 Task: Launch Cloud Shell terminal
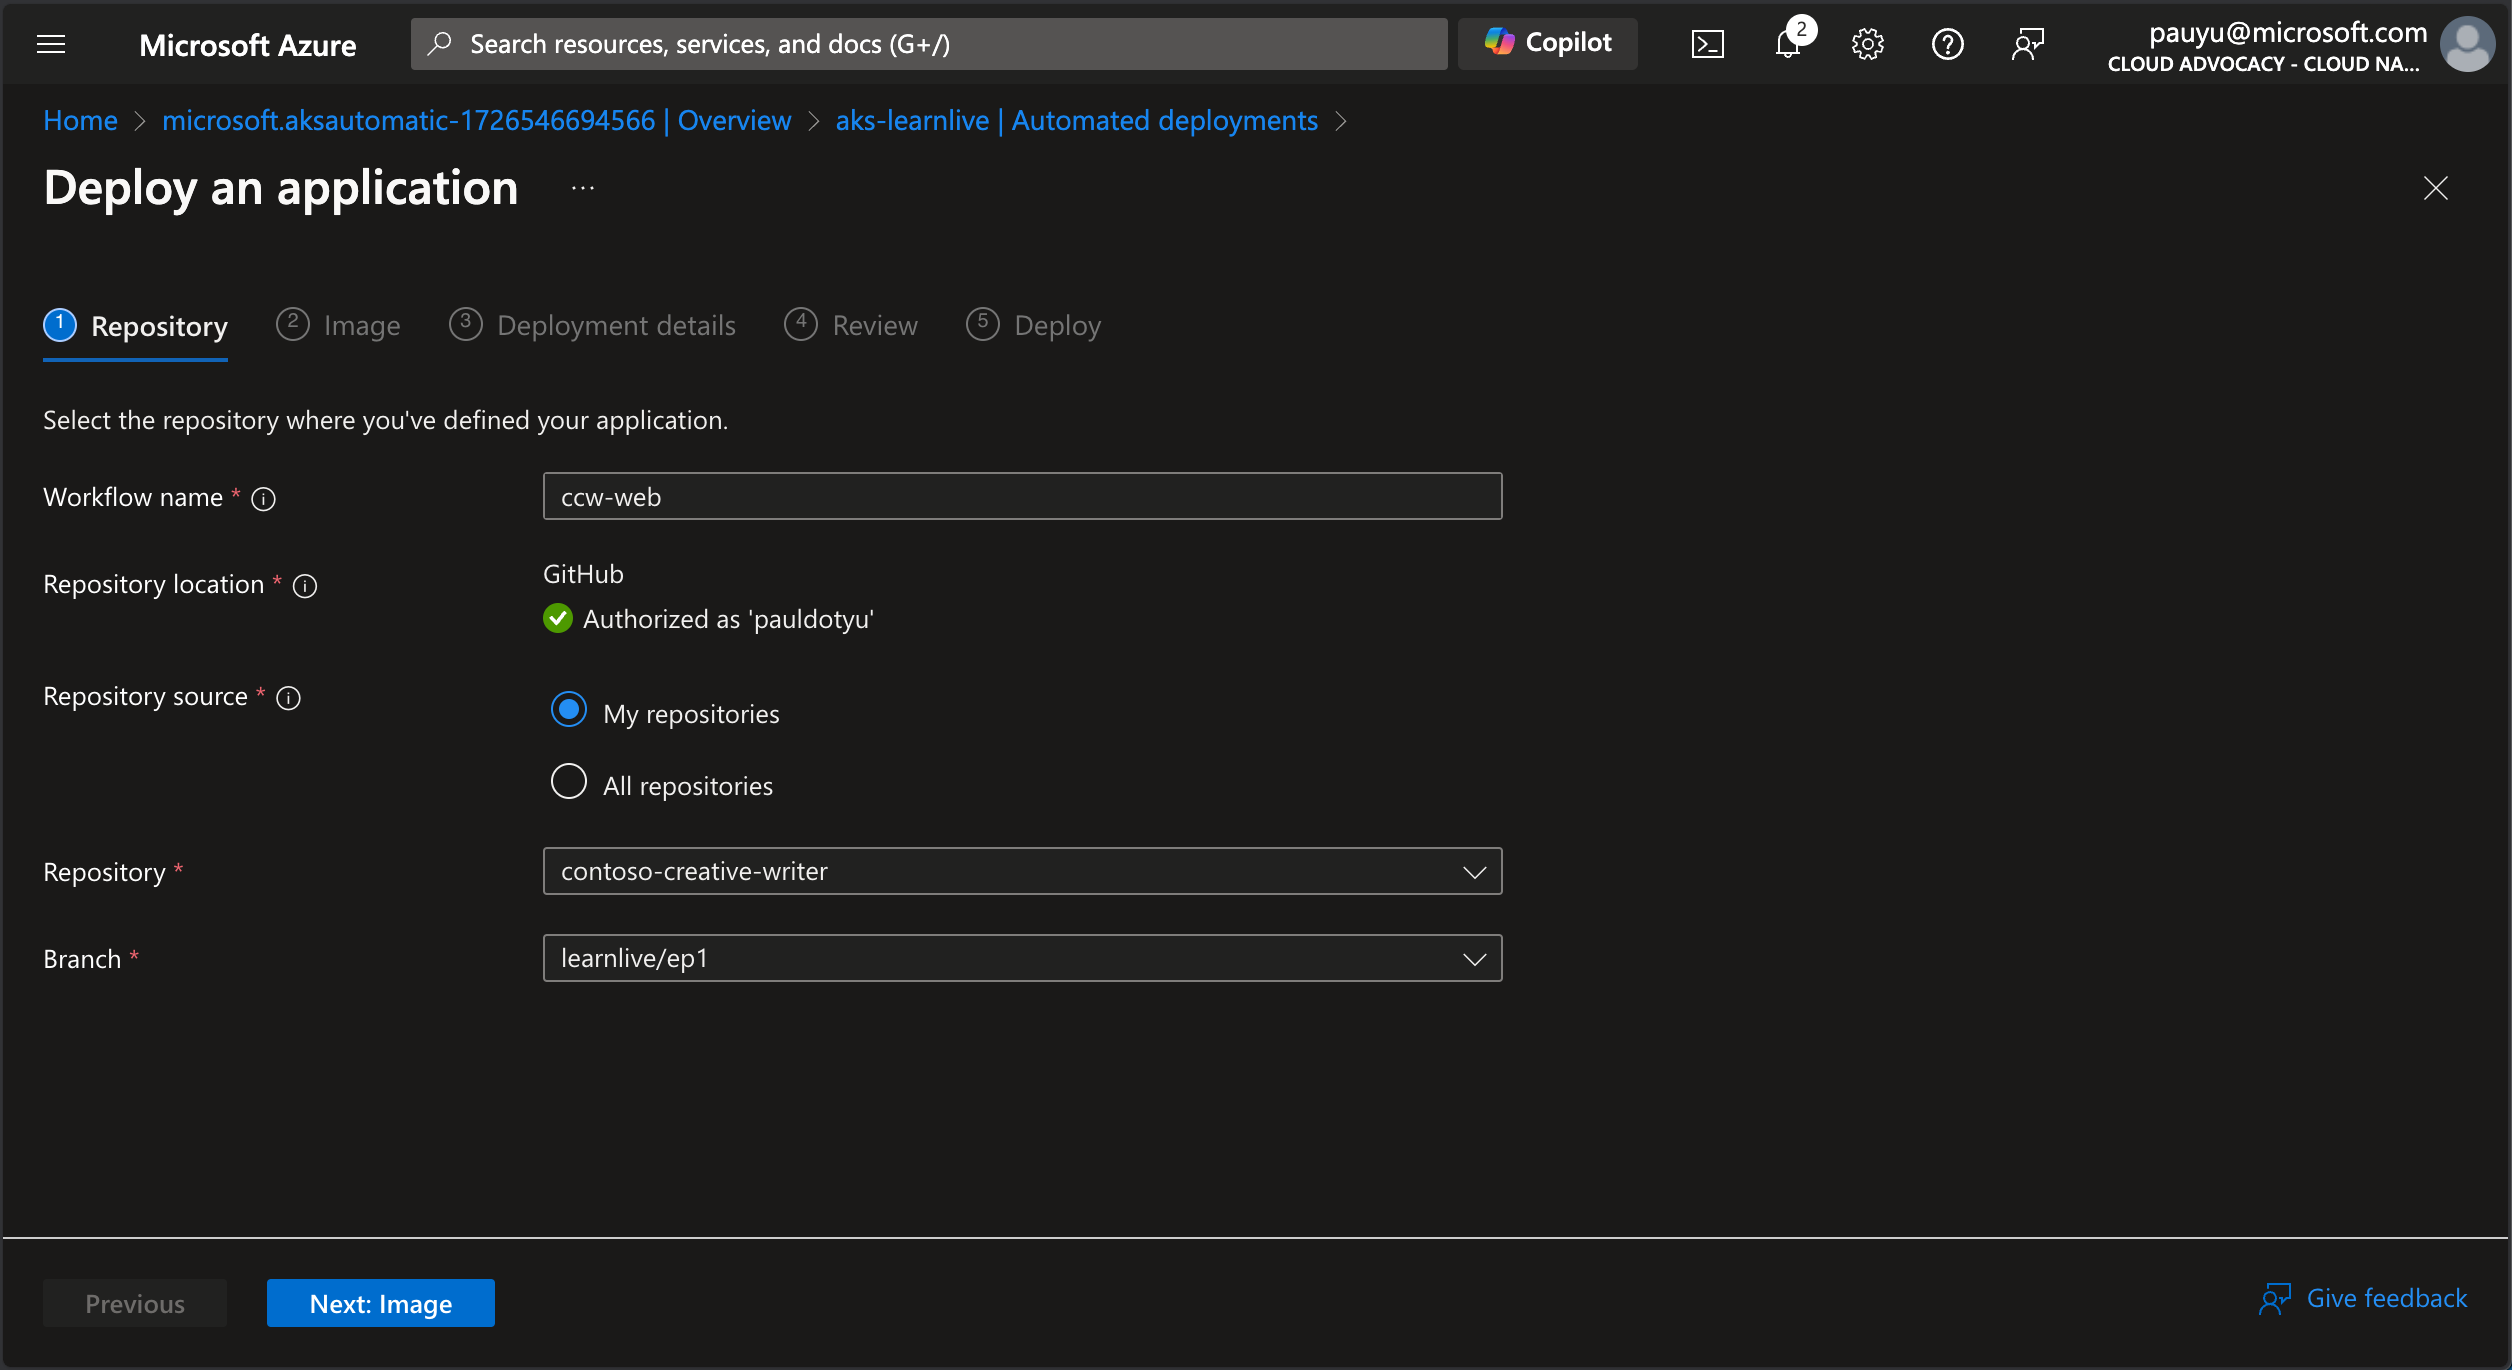(x=1707, y=44)
